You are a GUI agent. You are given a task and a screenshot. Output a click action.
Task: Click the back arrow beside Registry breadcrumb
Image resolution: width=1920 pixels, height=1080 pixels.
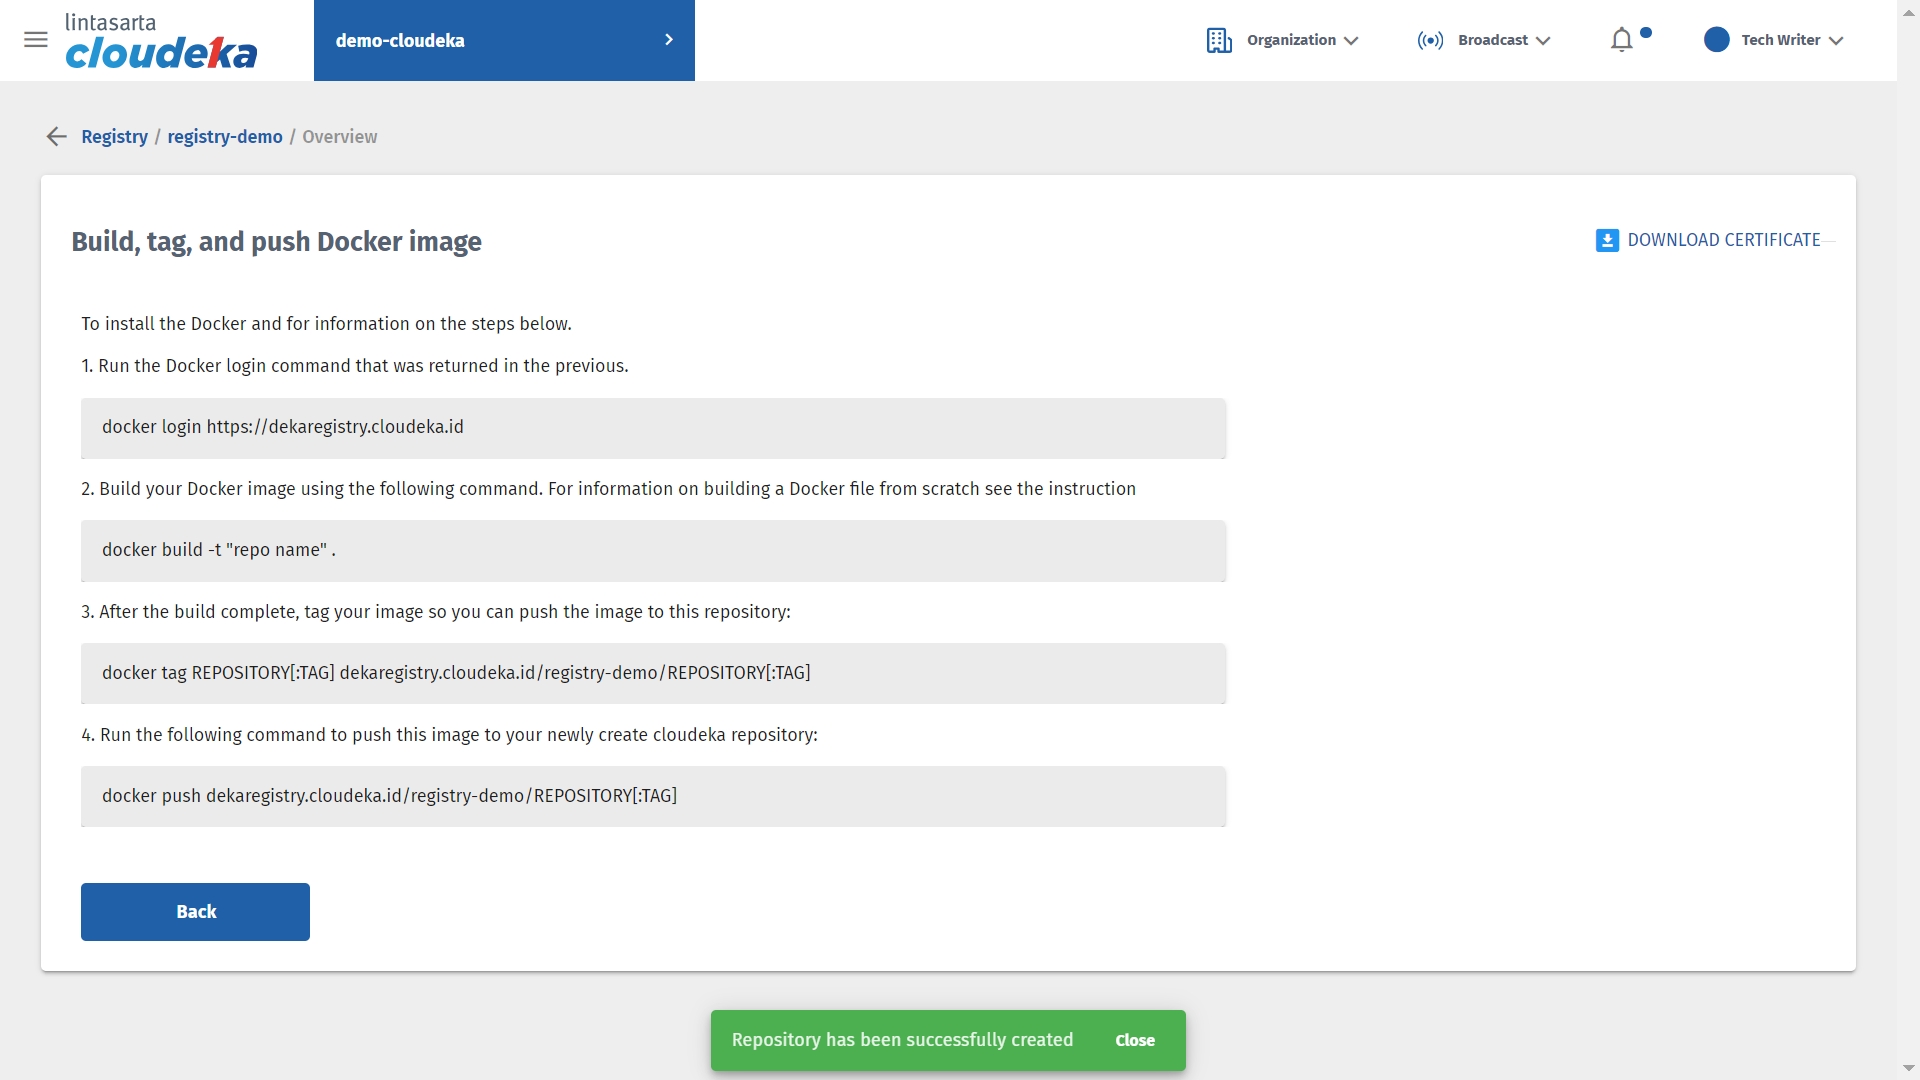57,137
